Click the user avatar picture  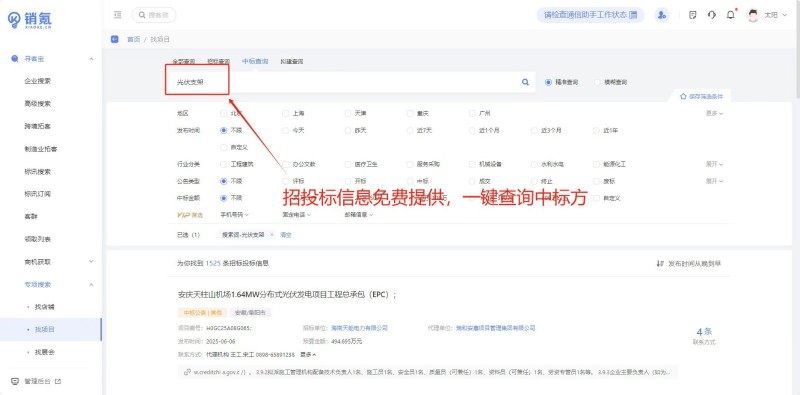pyautogui.click(x=753, y=15)
